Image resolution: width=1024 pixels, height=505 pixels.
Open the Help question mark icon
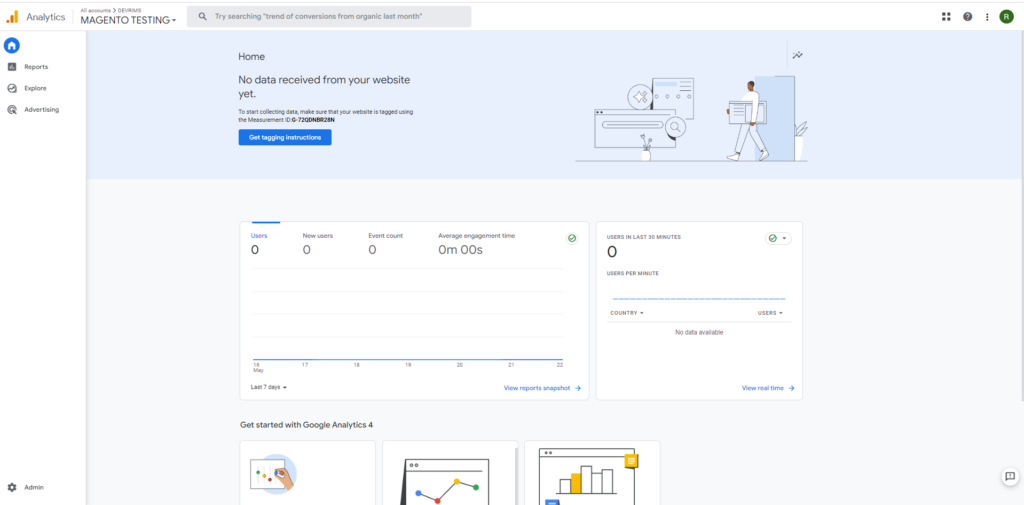tap(967, 16)
